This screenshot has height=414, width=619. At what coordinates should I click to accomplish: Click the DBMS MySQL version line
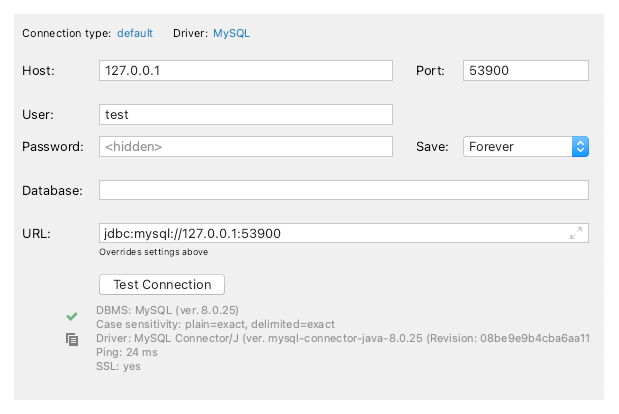click(x=167, y=310)
